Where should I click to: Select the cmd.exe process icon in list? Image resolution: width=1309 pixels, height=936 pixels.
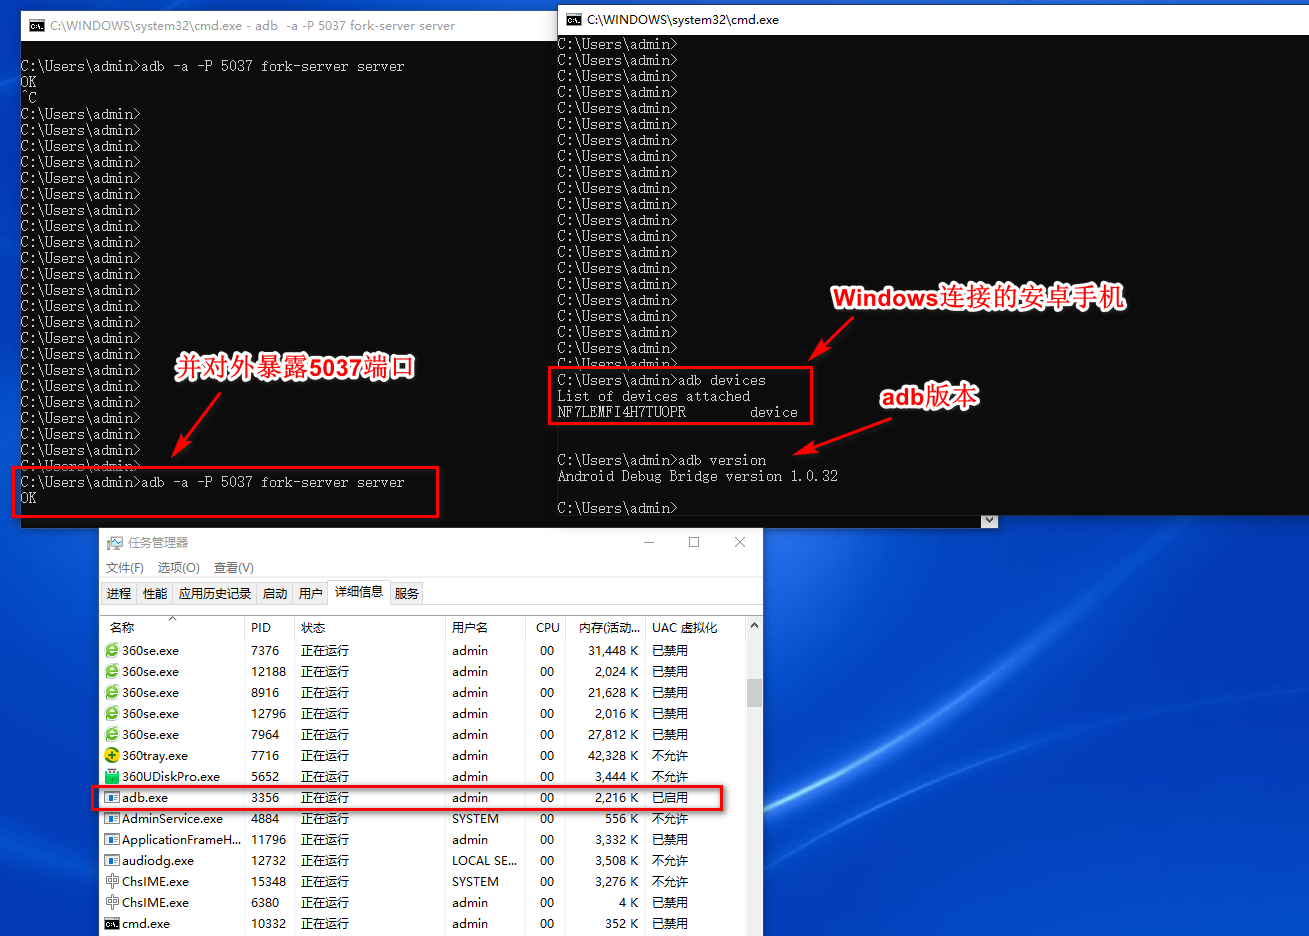112,923
